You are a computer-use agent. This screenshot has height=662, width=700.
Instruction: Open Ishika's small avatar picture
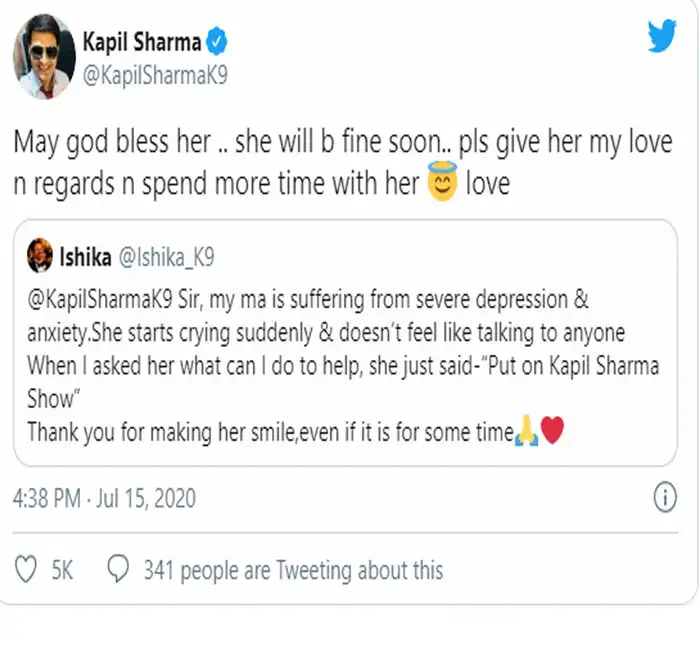pos(40,257)
